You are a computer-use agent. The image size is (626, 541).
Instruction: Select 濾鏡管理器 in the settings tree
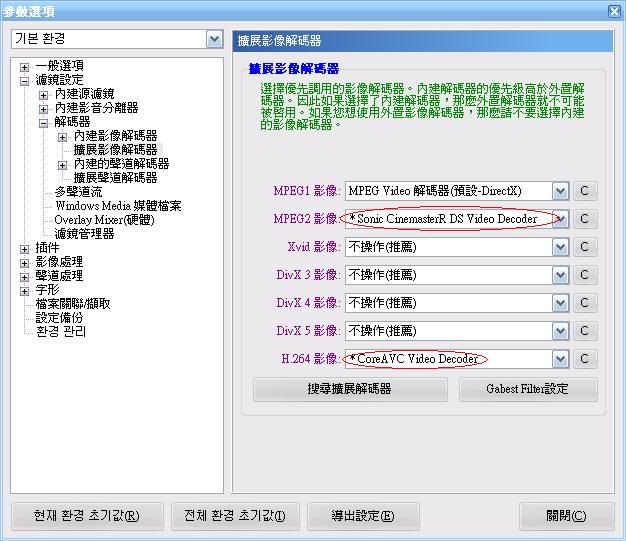click(x=84, y=234)
